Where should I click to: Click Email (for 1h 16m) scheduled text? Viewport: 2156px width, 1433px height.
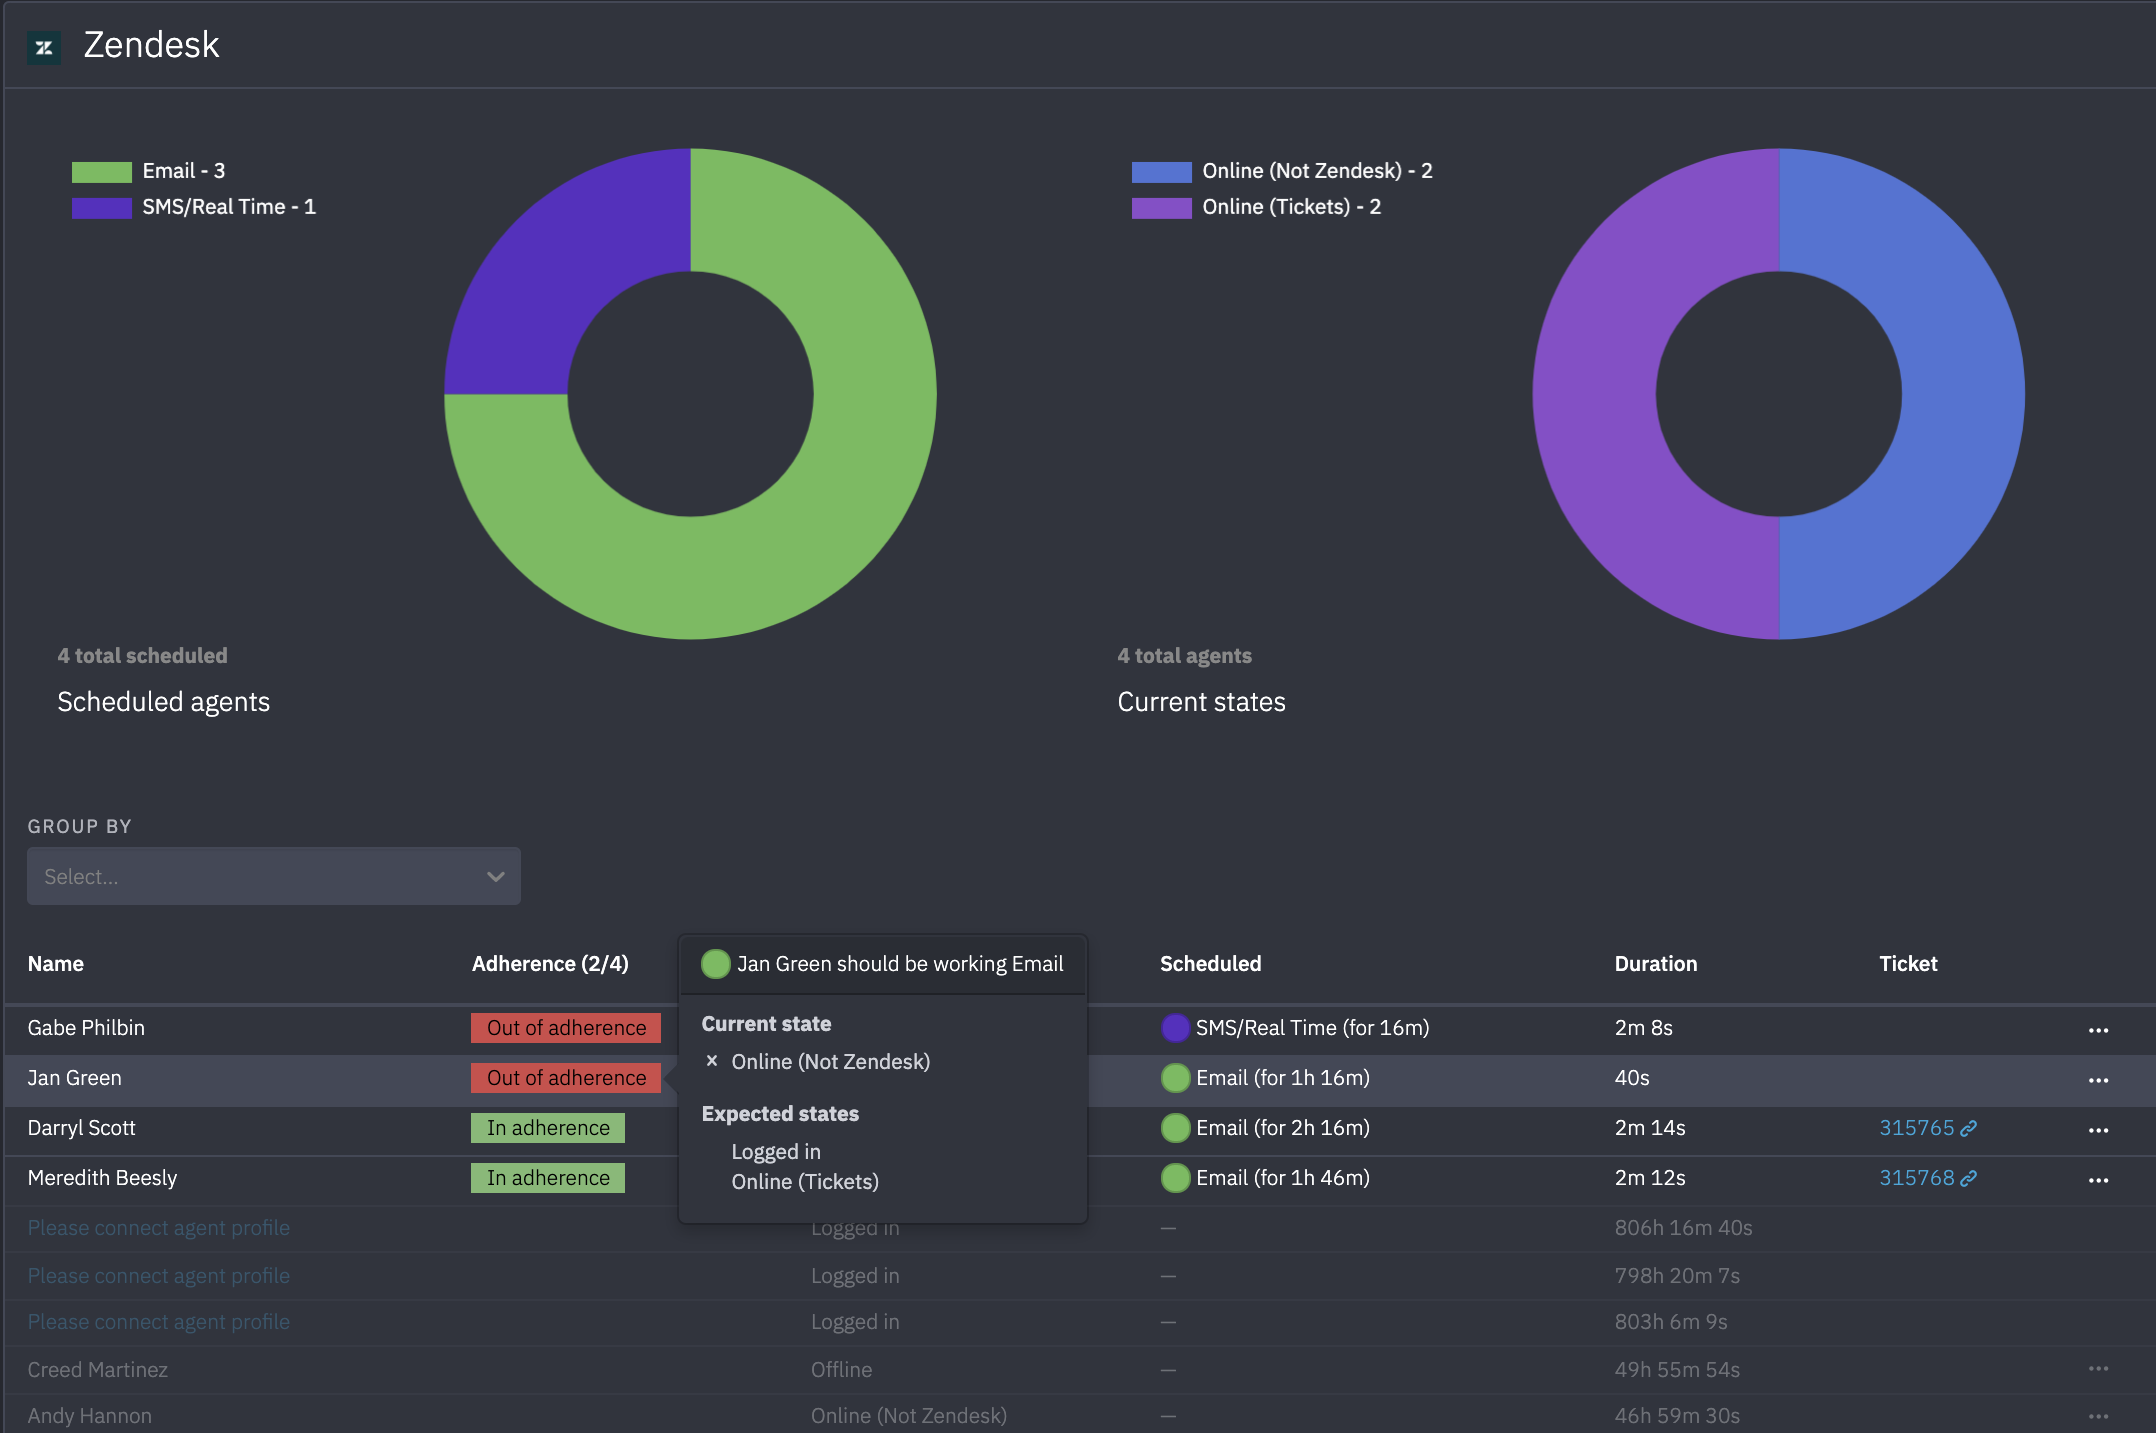[1283, 1078]
